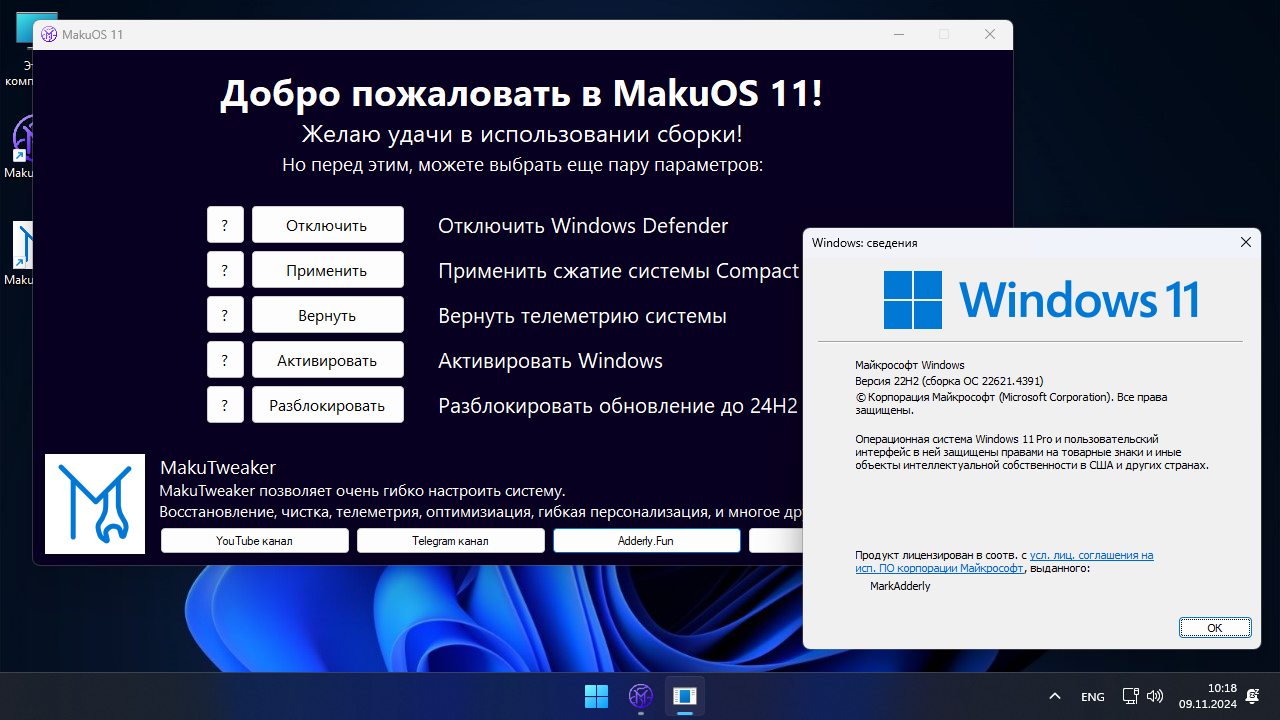Click label Отключить Windows Defender
This screenshot has height=720, width=1280.
click(583, 226)
